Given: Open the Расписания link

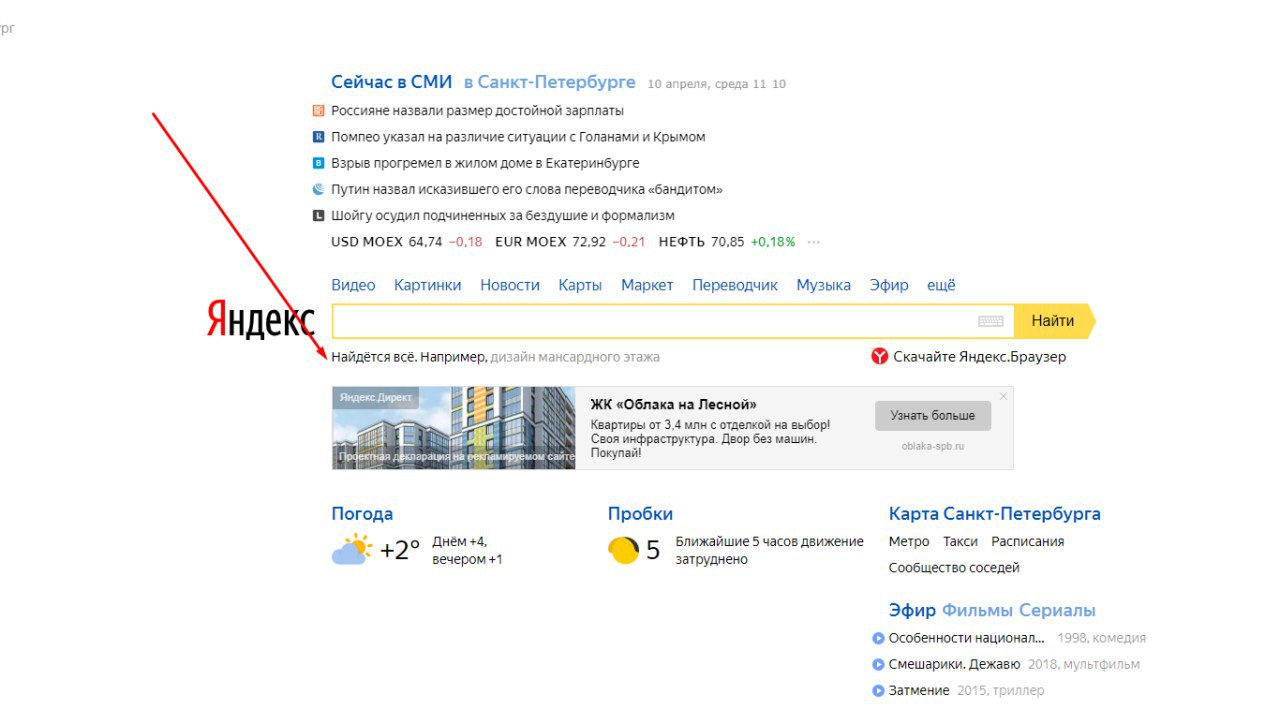Looking at the screenshot, I should (1028, 541).
